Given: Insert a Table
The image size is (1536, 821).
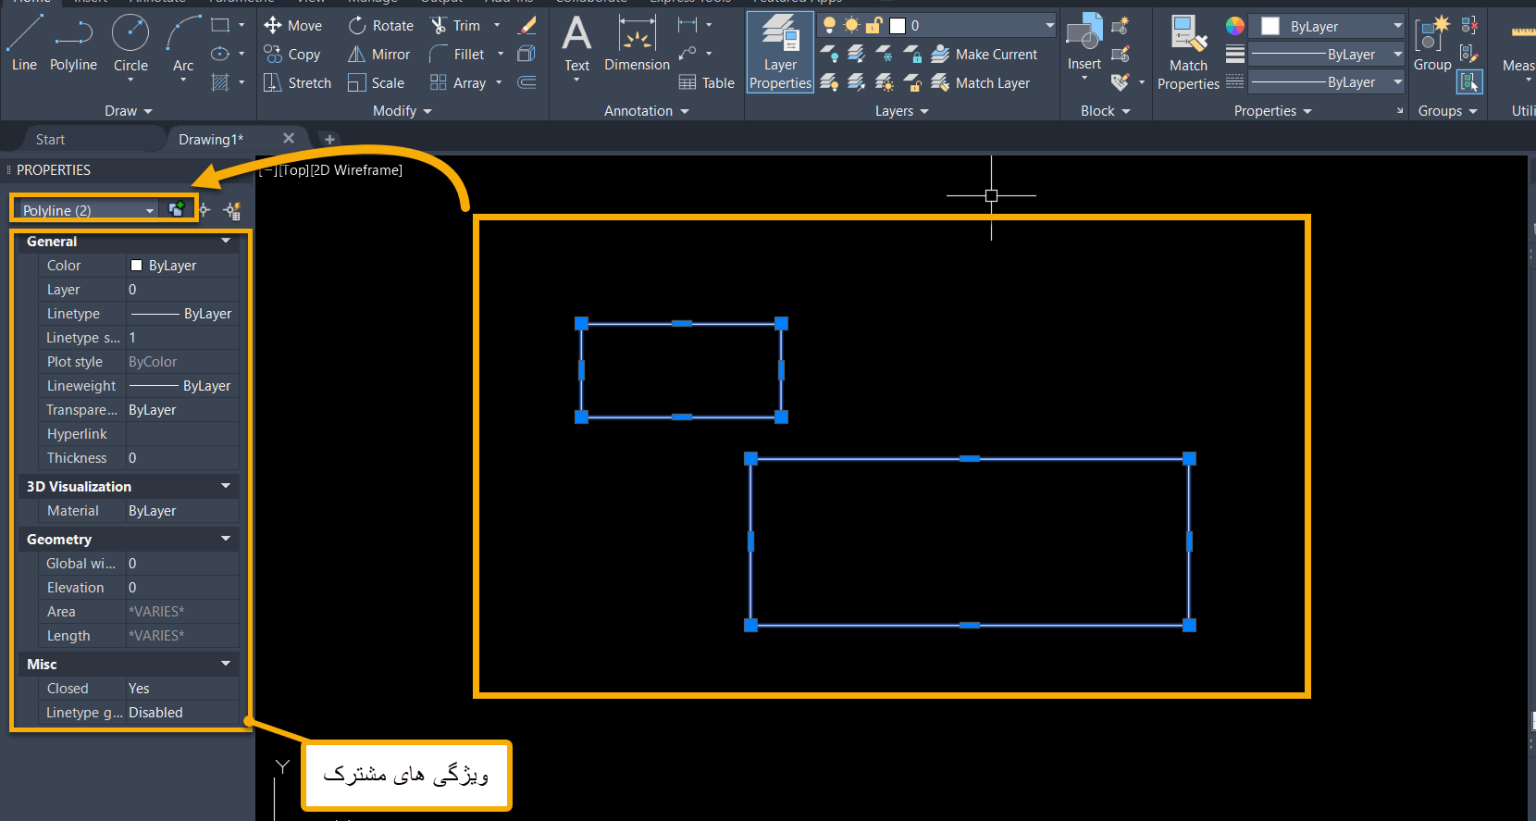Looking at the screenshot, I should click(706, 83).
